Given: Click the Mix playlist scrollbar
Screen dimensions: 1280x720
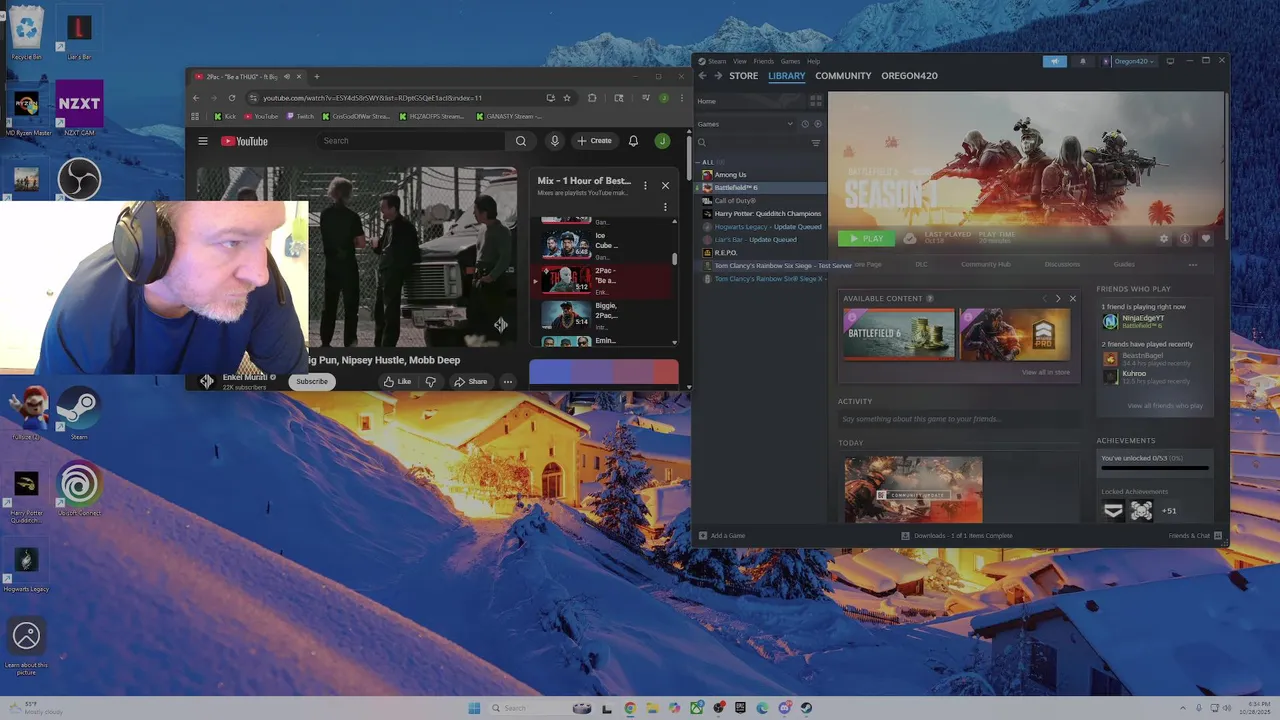Looking at the screenshot, I should tap(674, 259).
